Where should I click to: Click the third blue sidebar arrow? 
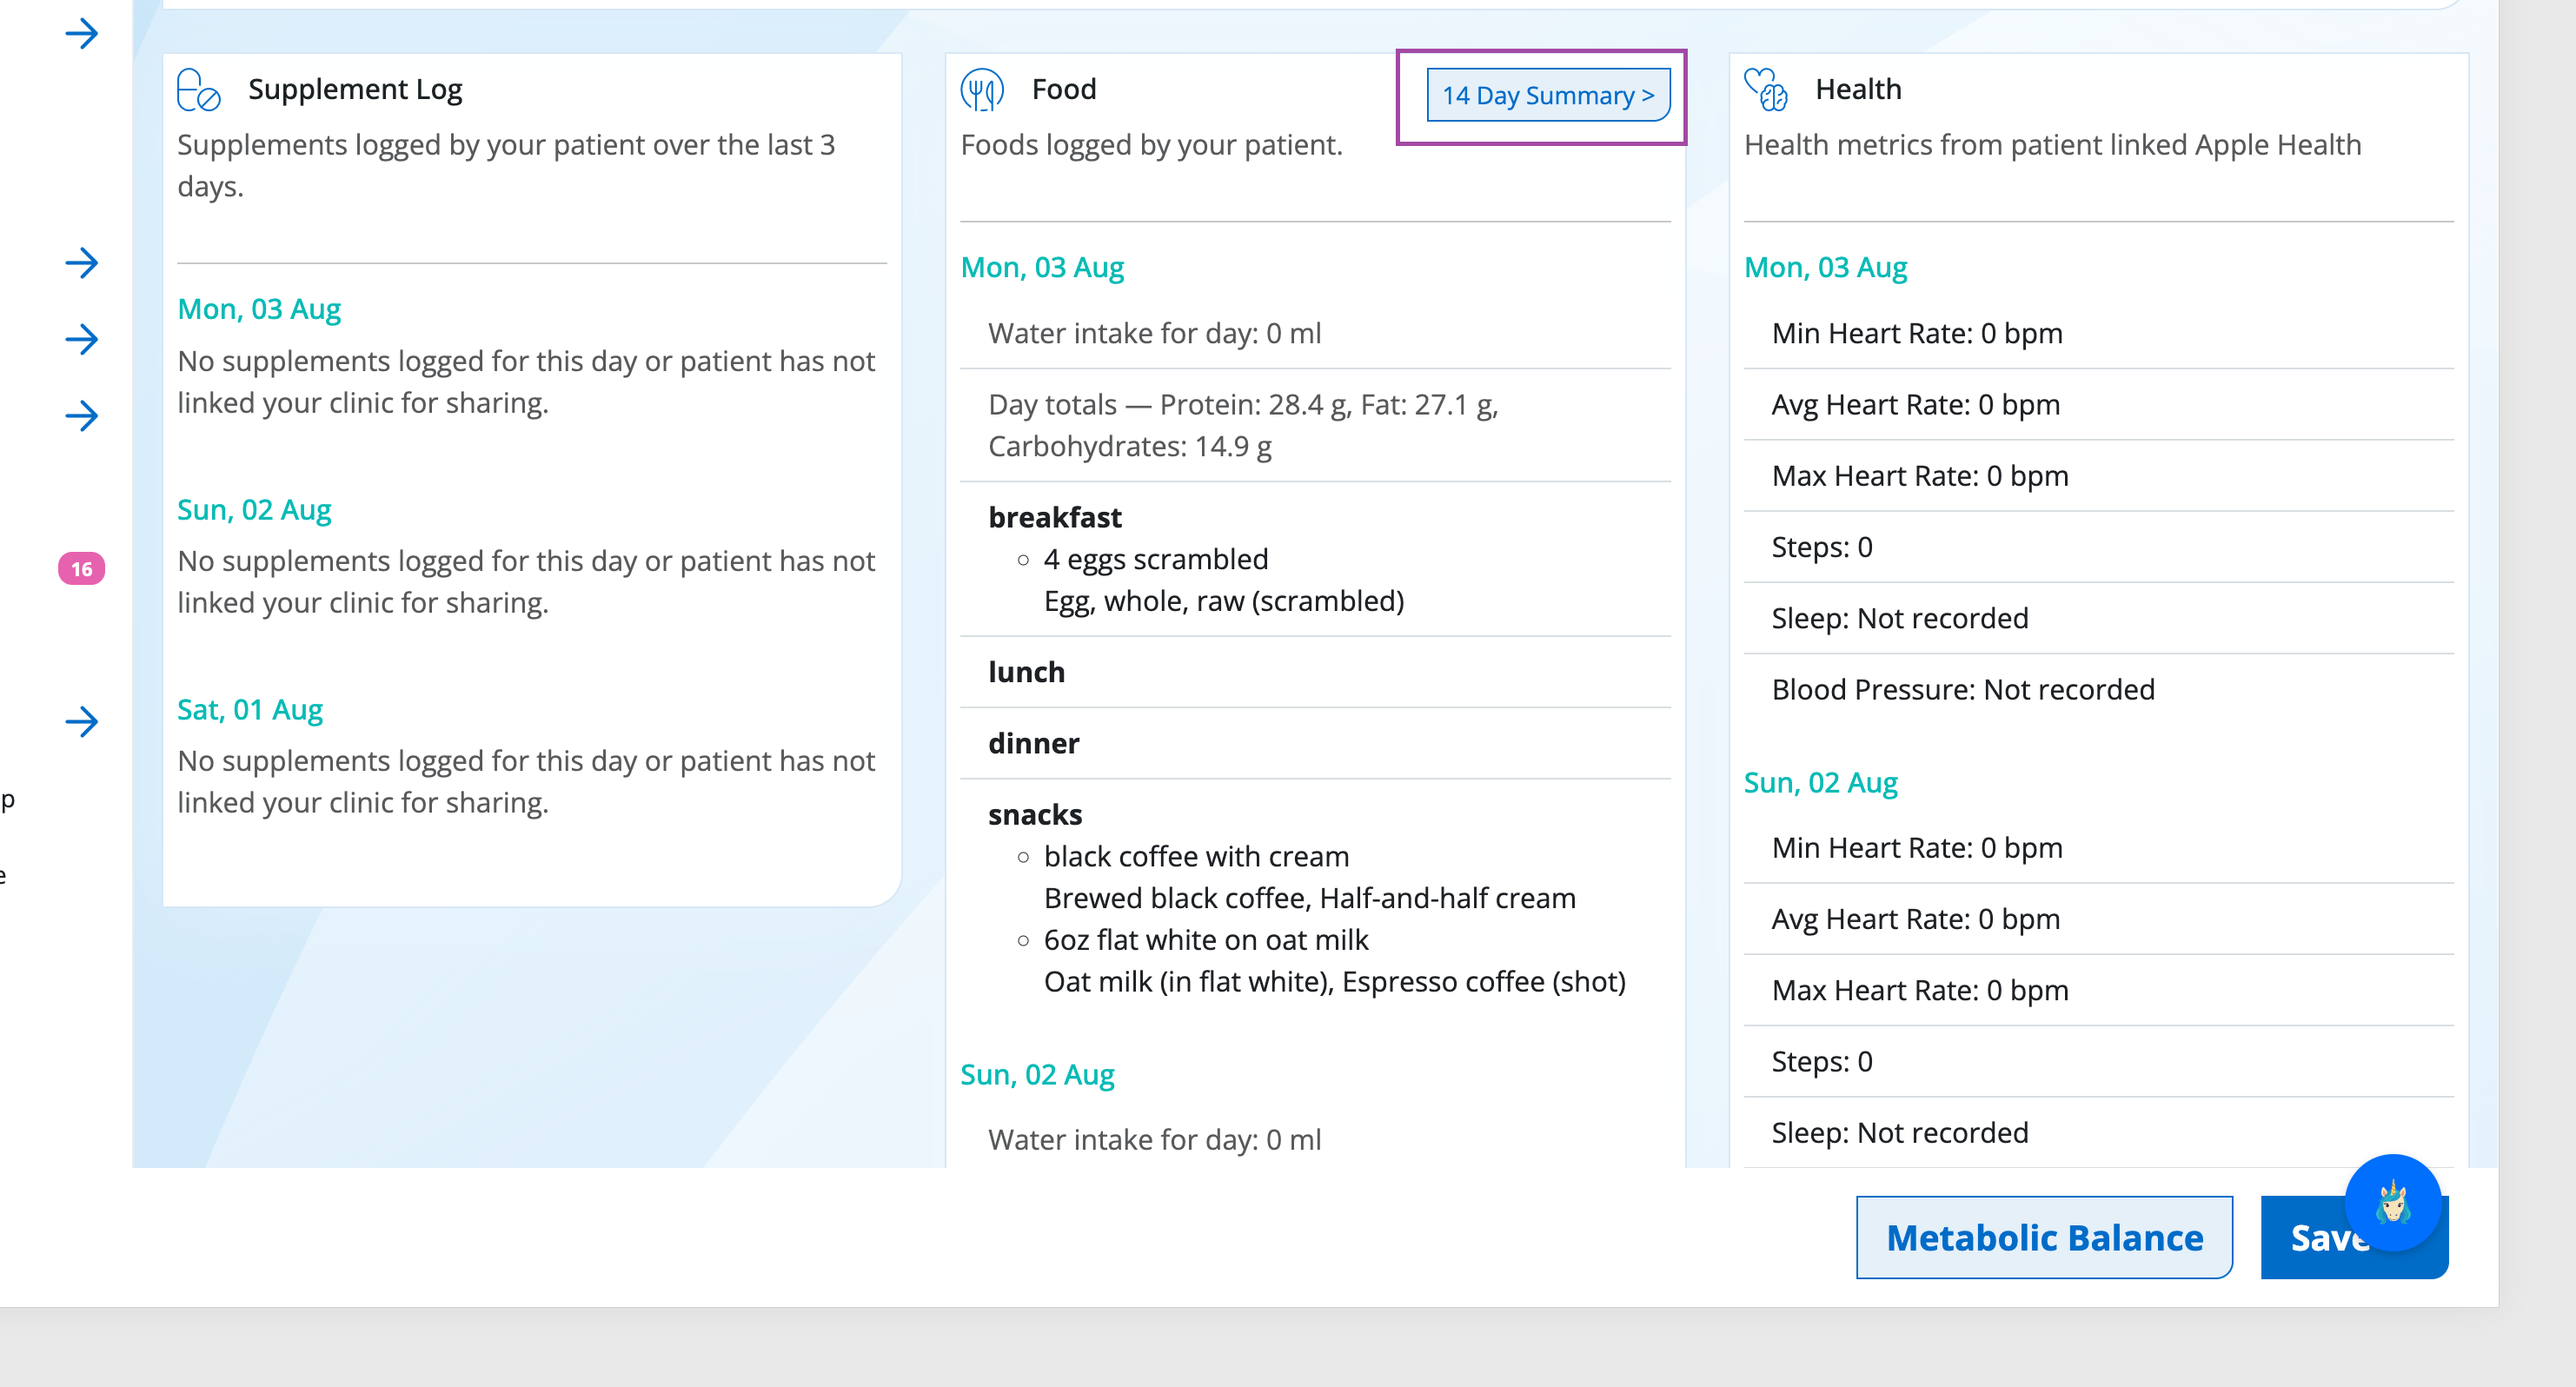pos(82,340)
